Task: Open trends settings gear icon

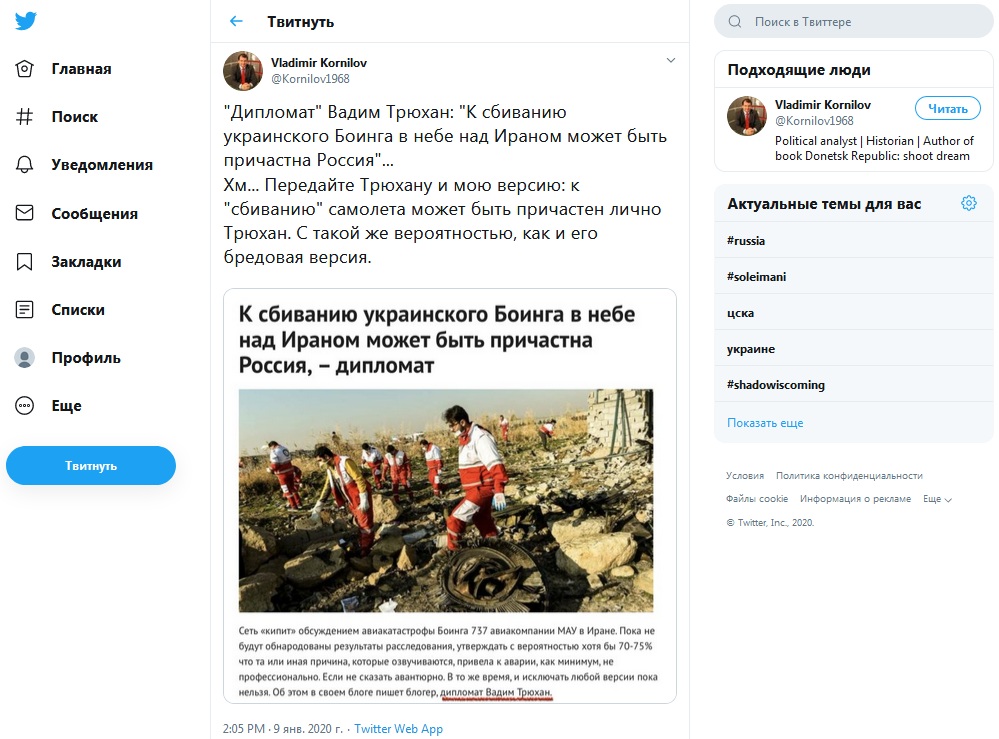Action: (x=968, y=204)
